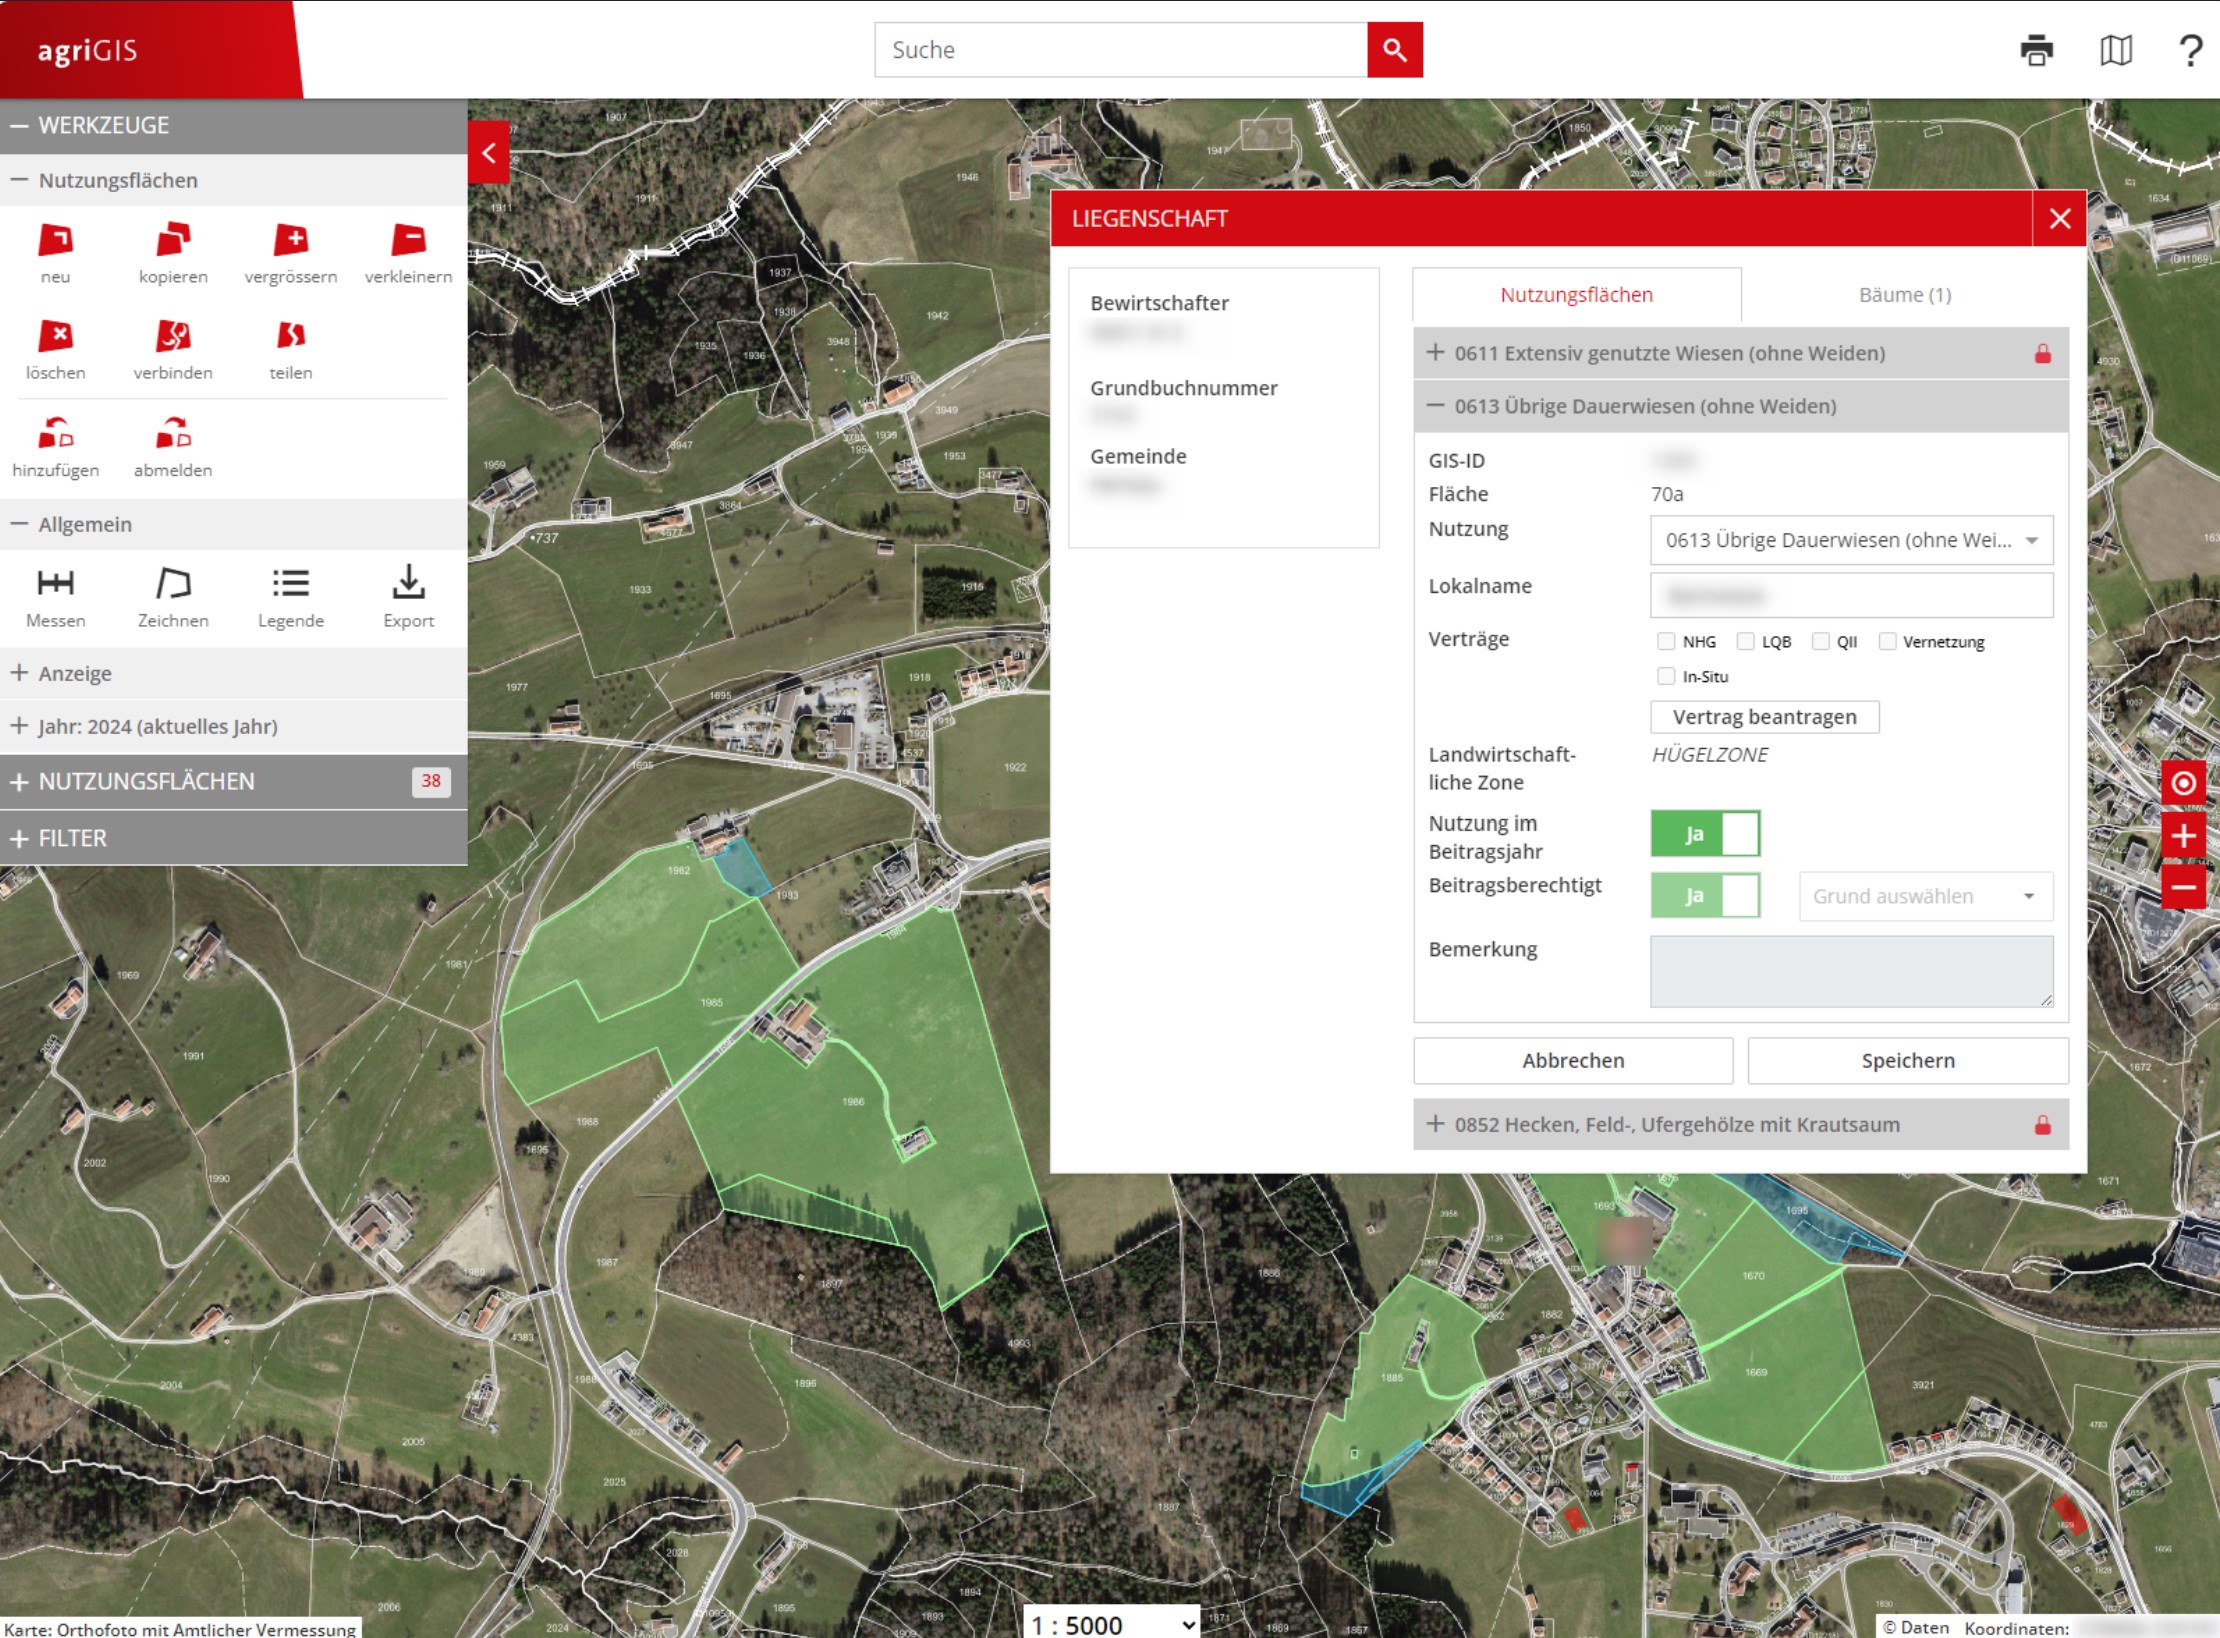Image resolution: width=2220 pixels, height=1638 pixels.
Task: Switch to the 'Bäume (1)' tab
Action: point(1904,294)
